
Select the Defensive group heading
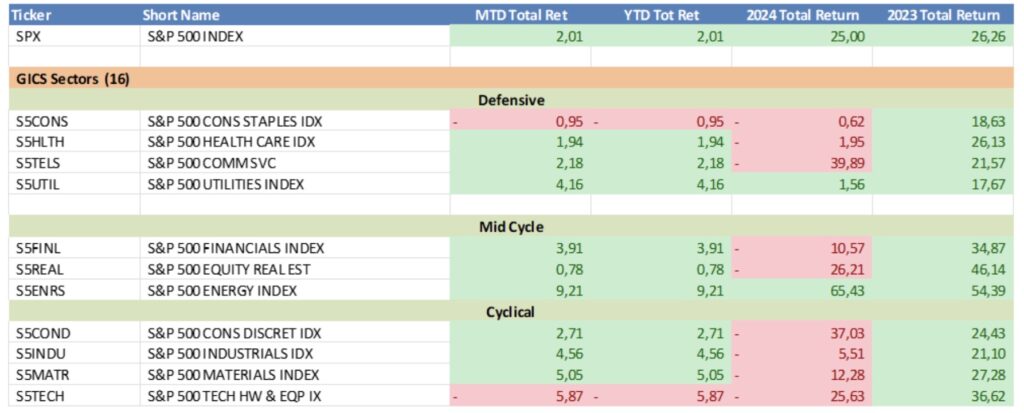[511, 100]
